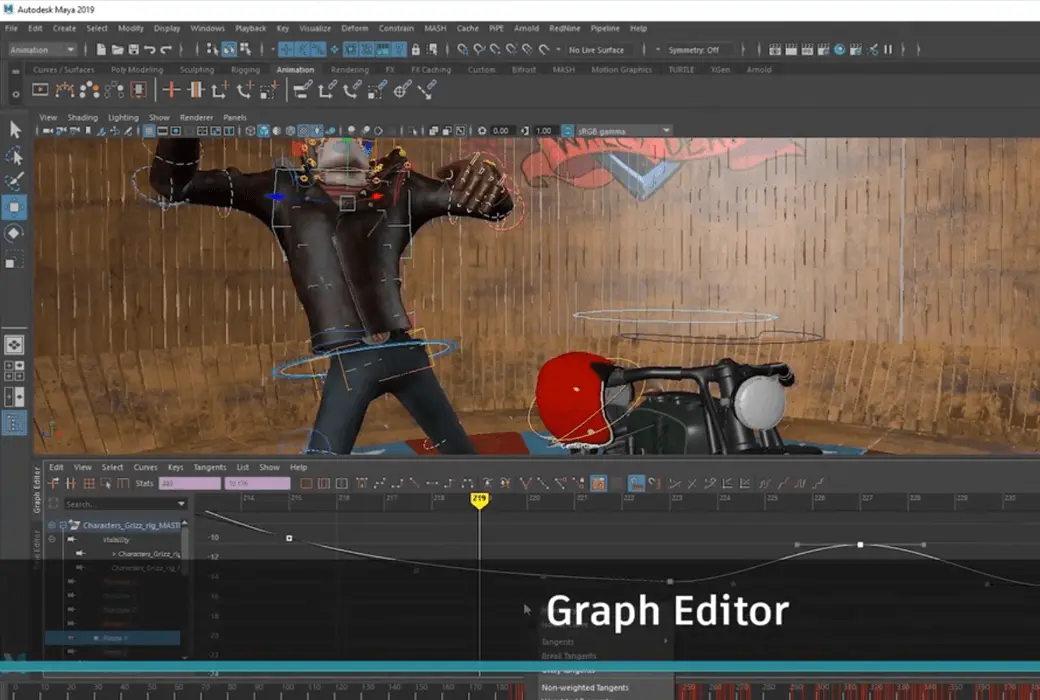Image resolution: width=1040 pixels, height=700 pixels.
Task: Activate the Rotate tool in toolbox
Action: (15, 233)
